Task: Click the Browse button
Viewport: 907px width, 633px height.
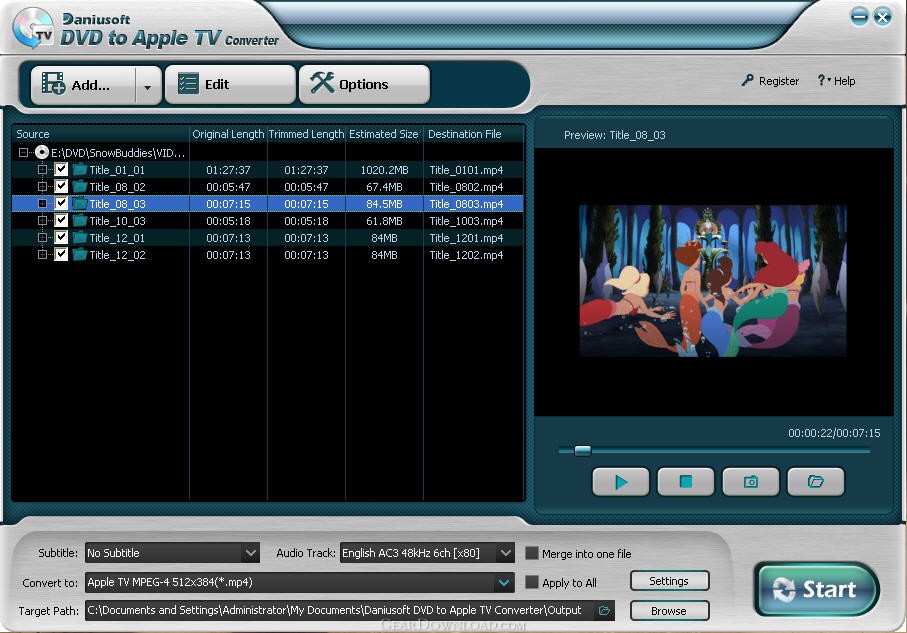Action: click(x=669, y=610)
